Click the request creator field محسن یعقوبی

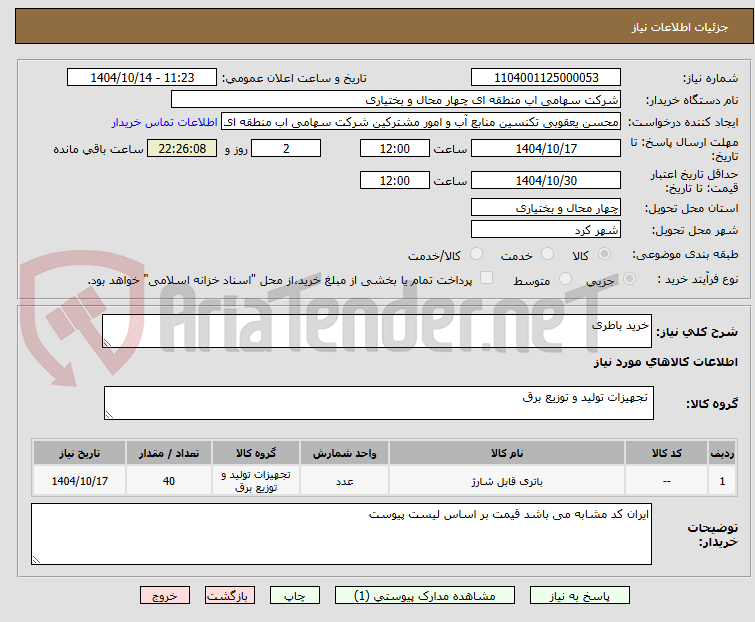tap(421, 122)
